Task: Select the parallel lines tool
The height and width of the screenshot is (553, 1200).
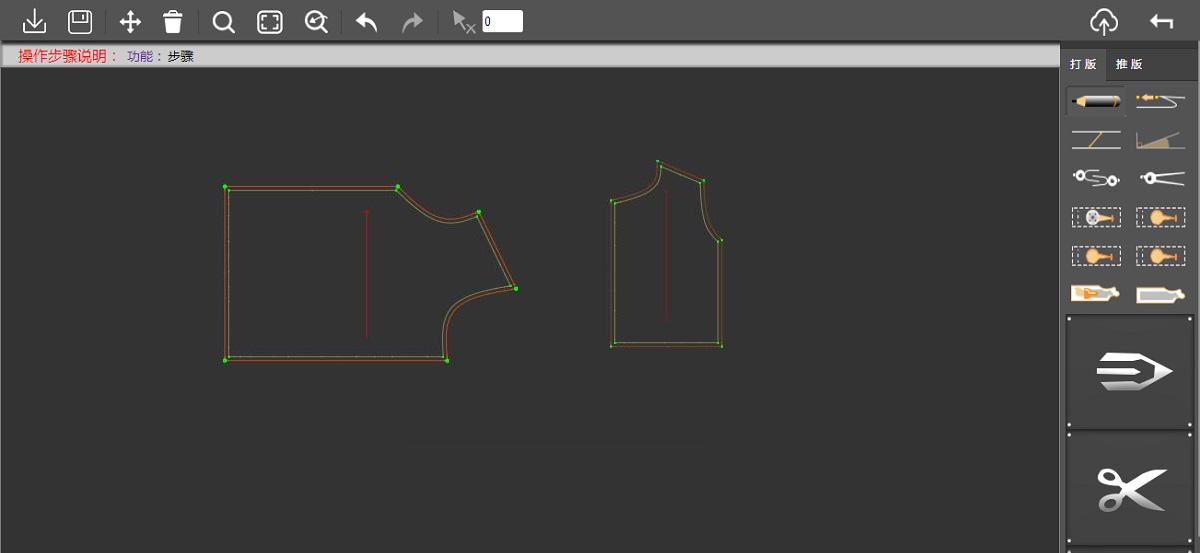Action: tap(1096, 140)
